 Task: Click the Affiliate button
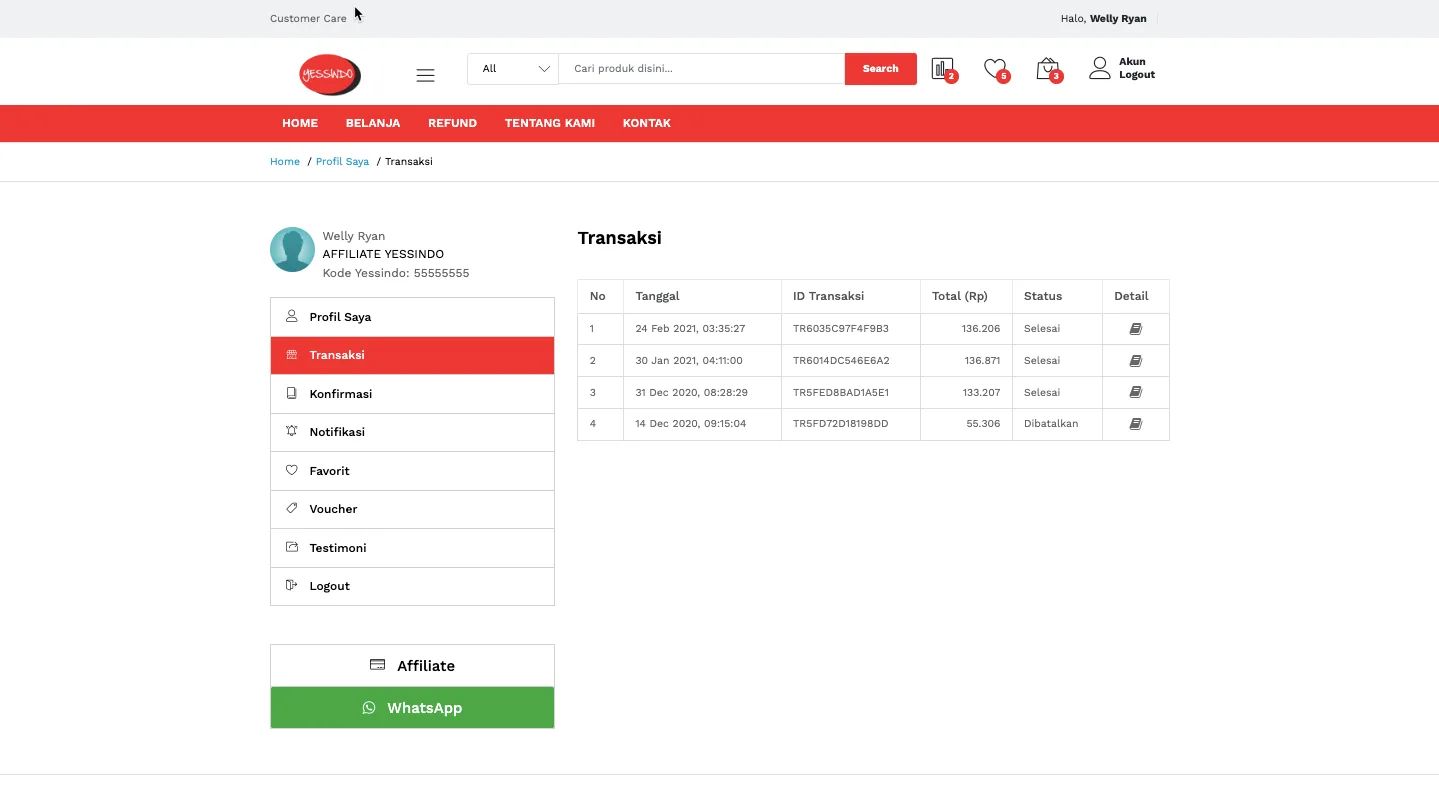click(412, 666)
